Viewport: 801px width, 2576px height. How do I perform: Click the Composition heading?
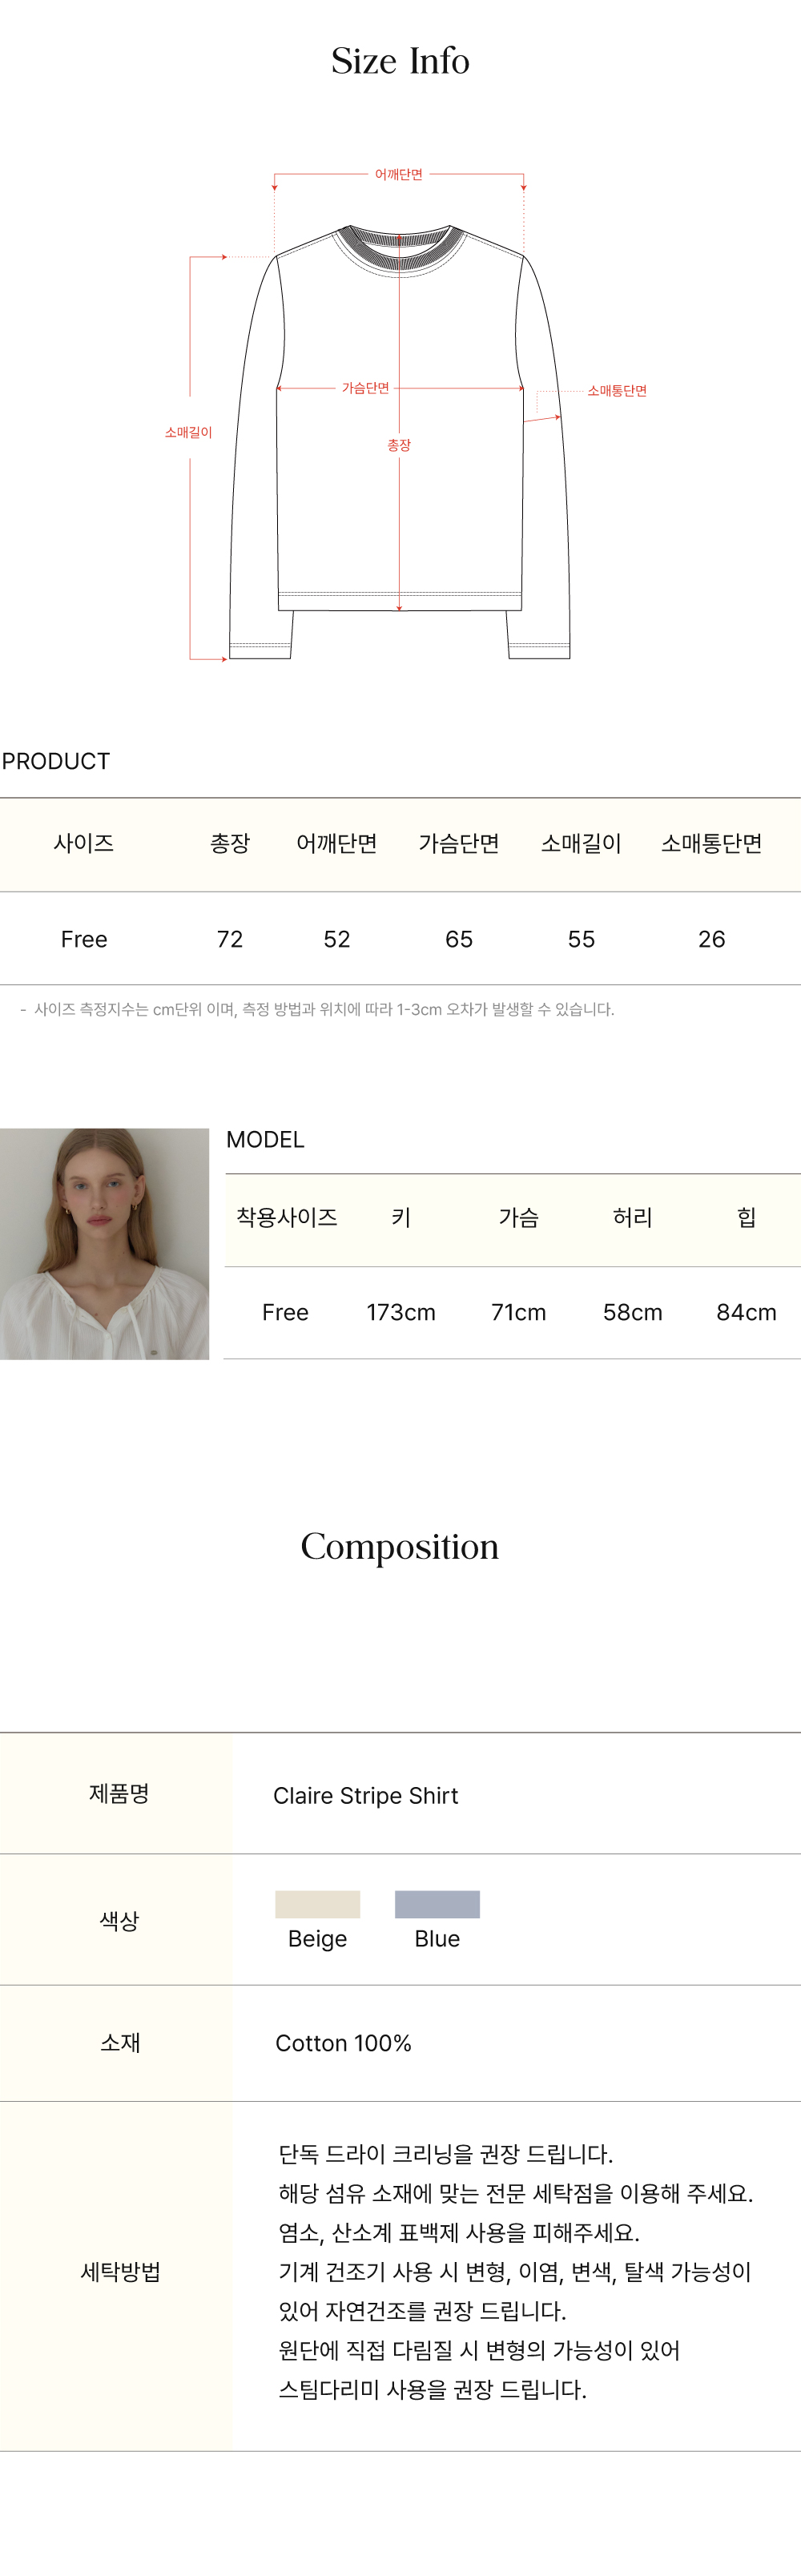click(x=400, y=1546)
